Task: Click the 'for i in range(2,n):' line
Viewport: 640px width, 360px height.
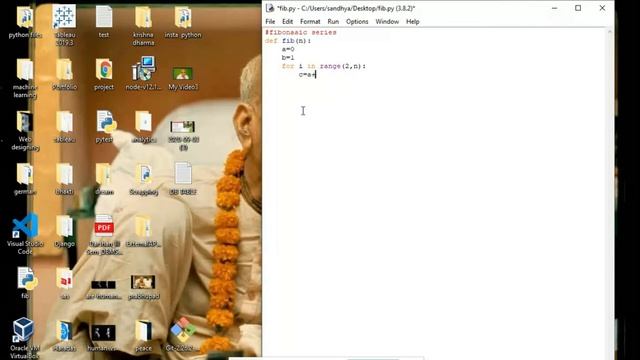Action: tap(324, 66)
